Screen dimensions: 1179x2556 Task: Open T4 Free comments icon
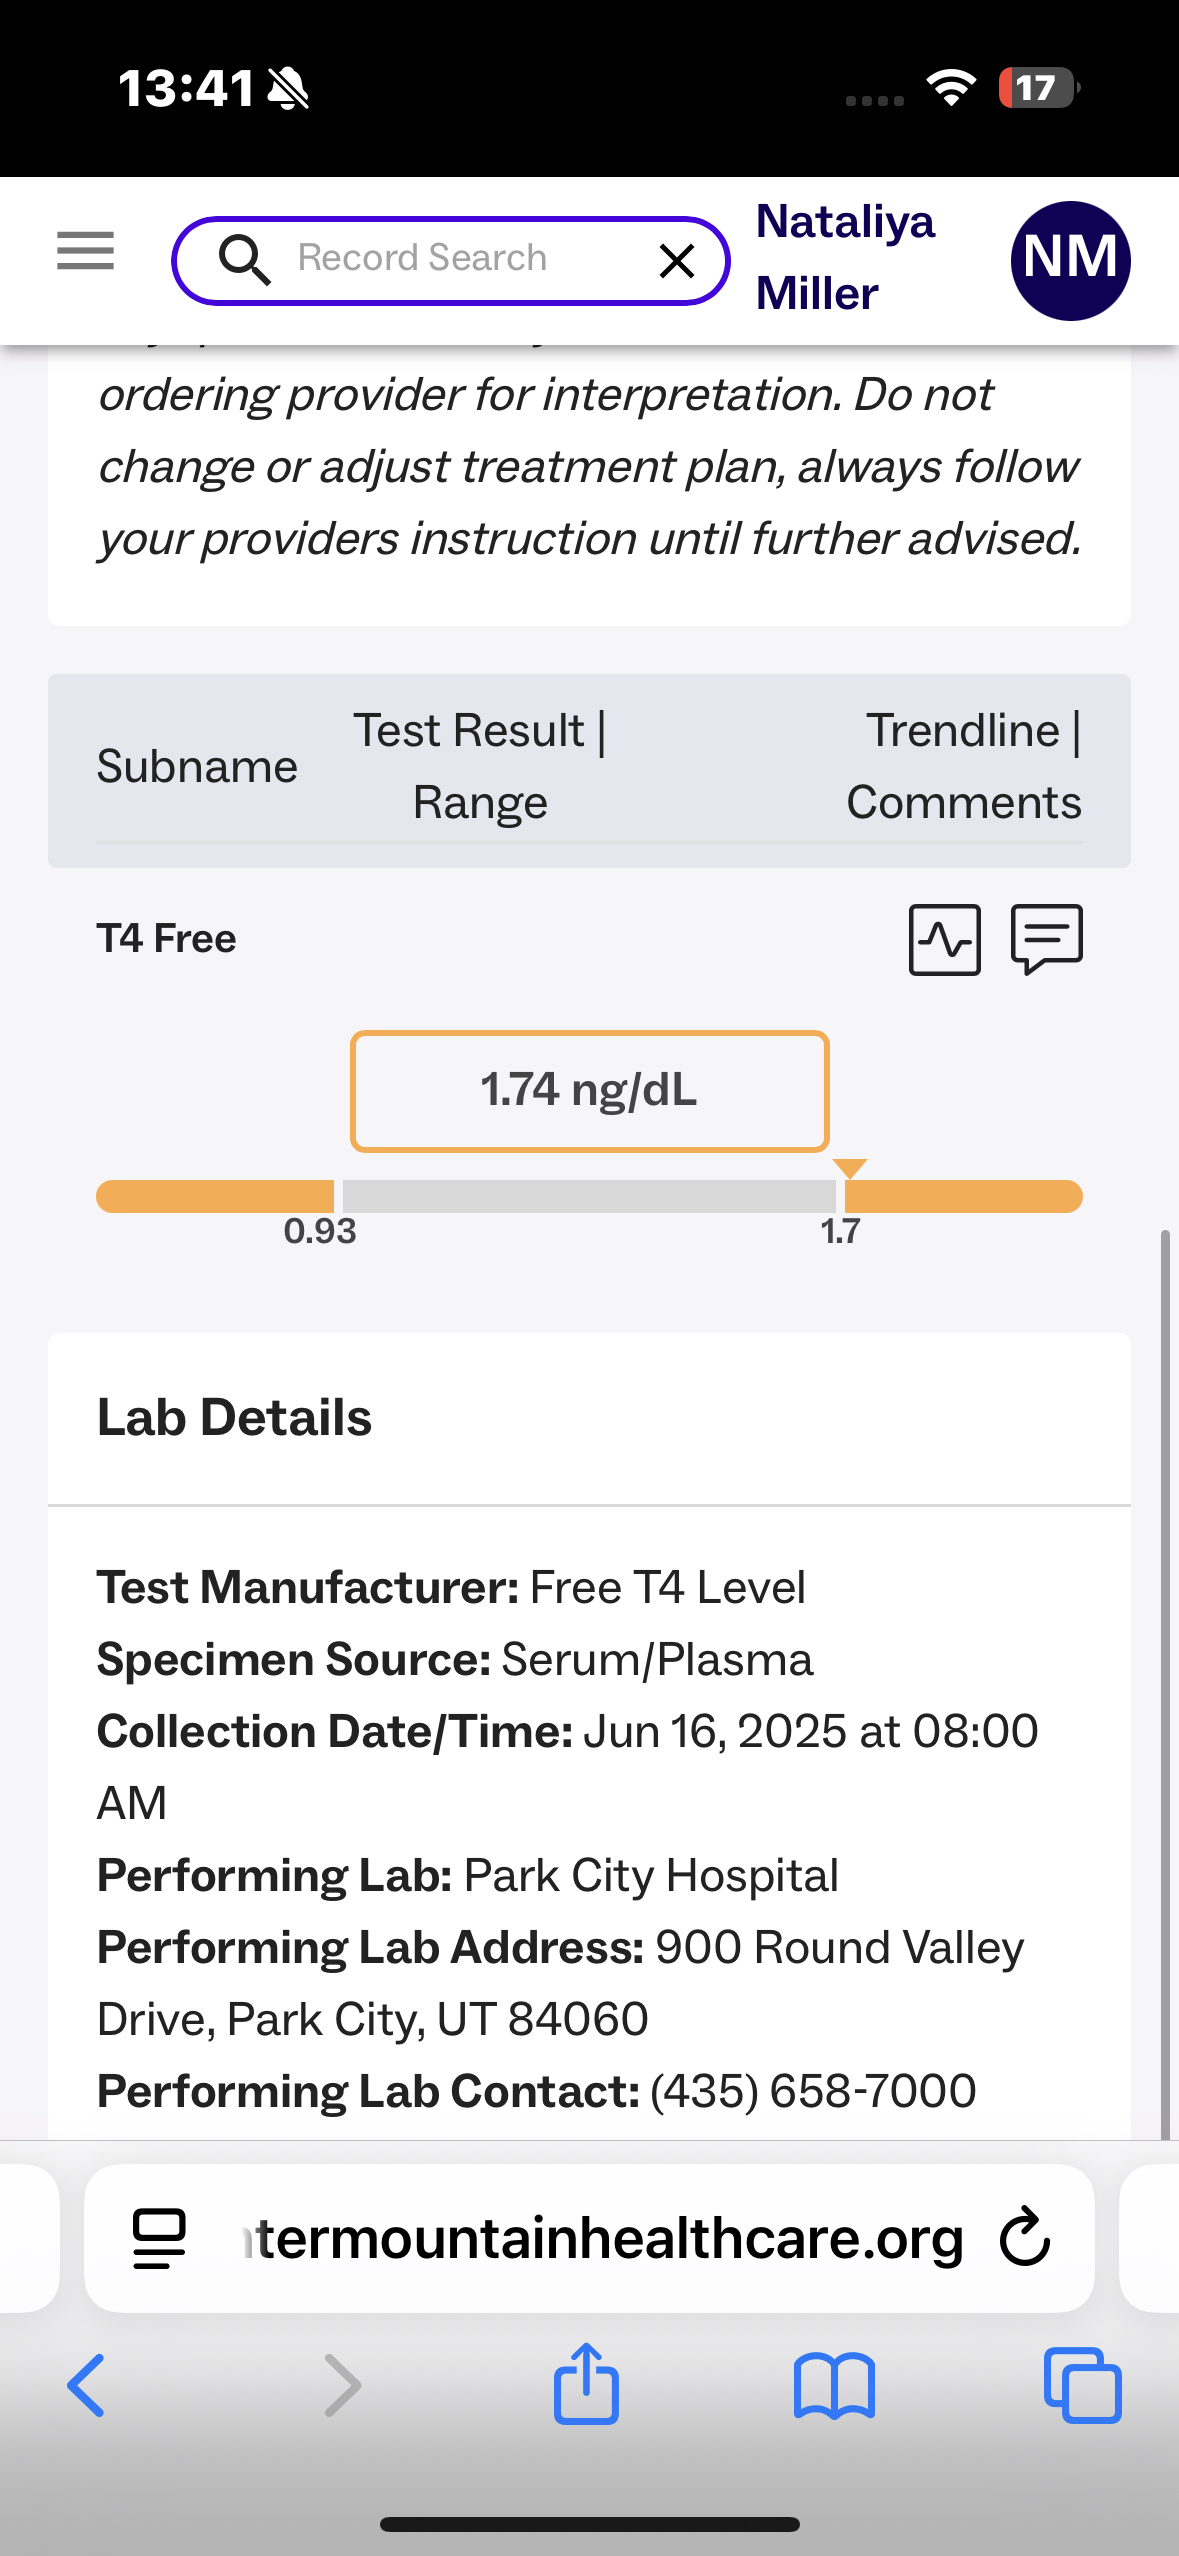(x=1047, y=938)
